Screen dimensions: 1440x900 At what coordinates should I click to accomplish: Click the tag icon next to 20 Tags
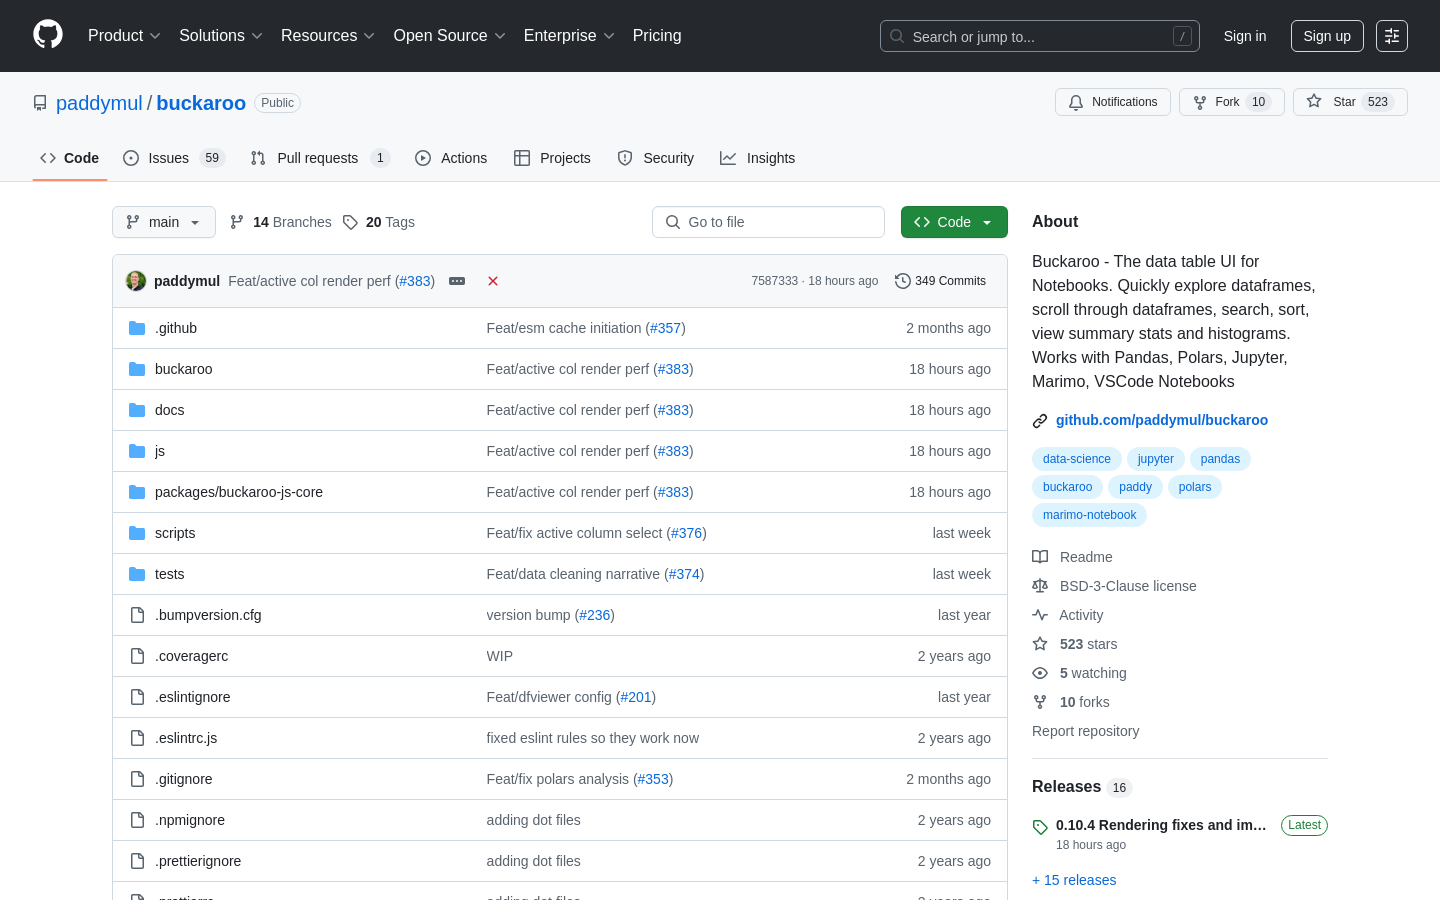click(350, 222)
